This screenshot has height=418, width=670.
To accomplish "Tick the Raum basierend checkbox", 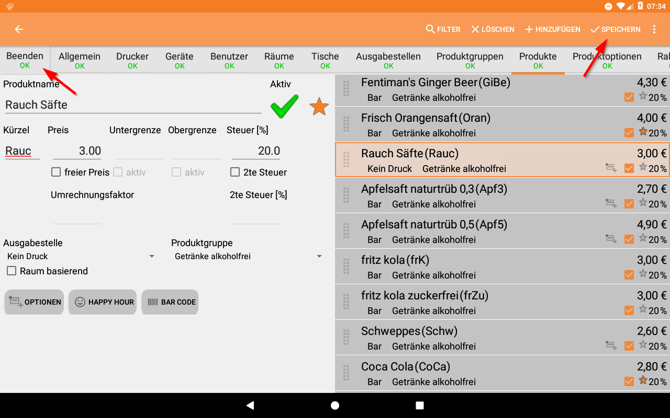I will 12,271.
